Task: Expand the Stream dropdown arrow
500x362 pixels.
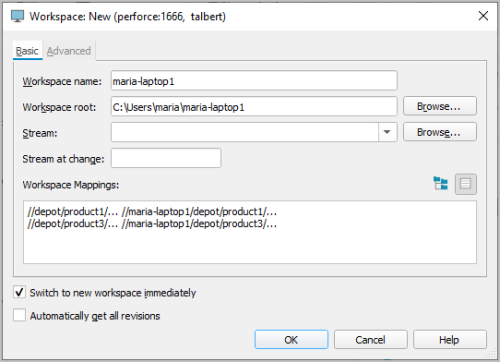Action: pyautogui.click(x=387, y=132)
